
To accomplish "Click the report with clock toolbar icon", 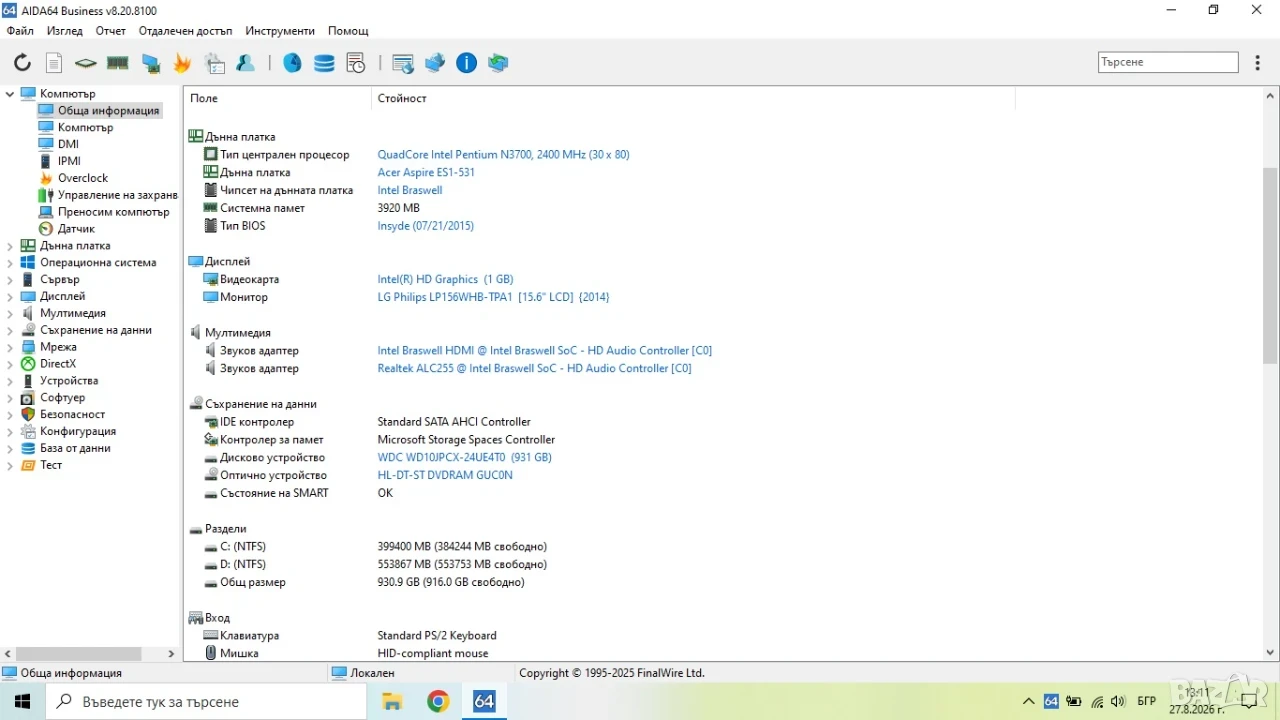I will [x=356, y=63].
